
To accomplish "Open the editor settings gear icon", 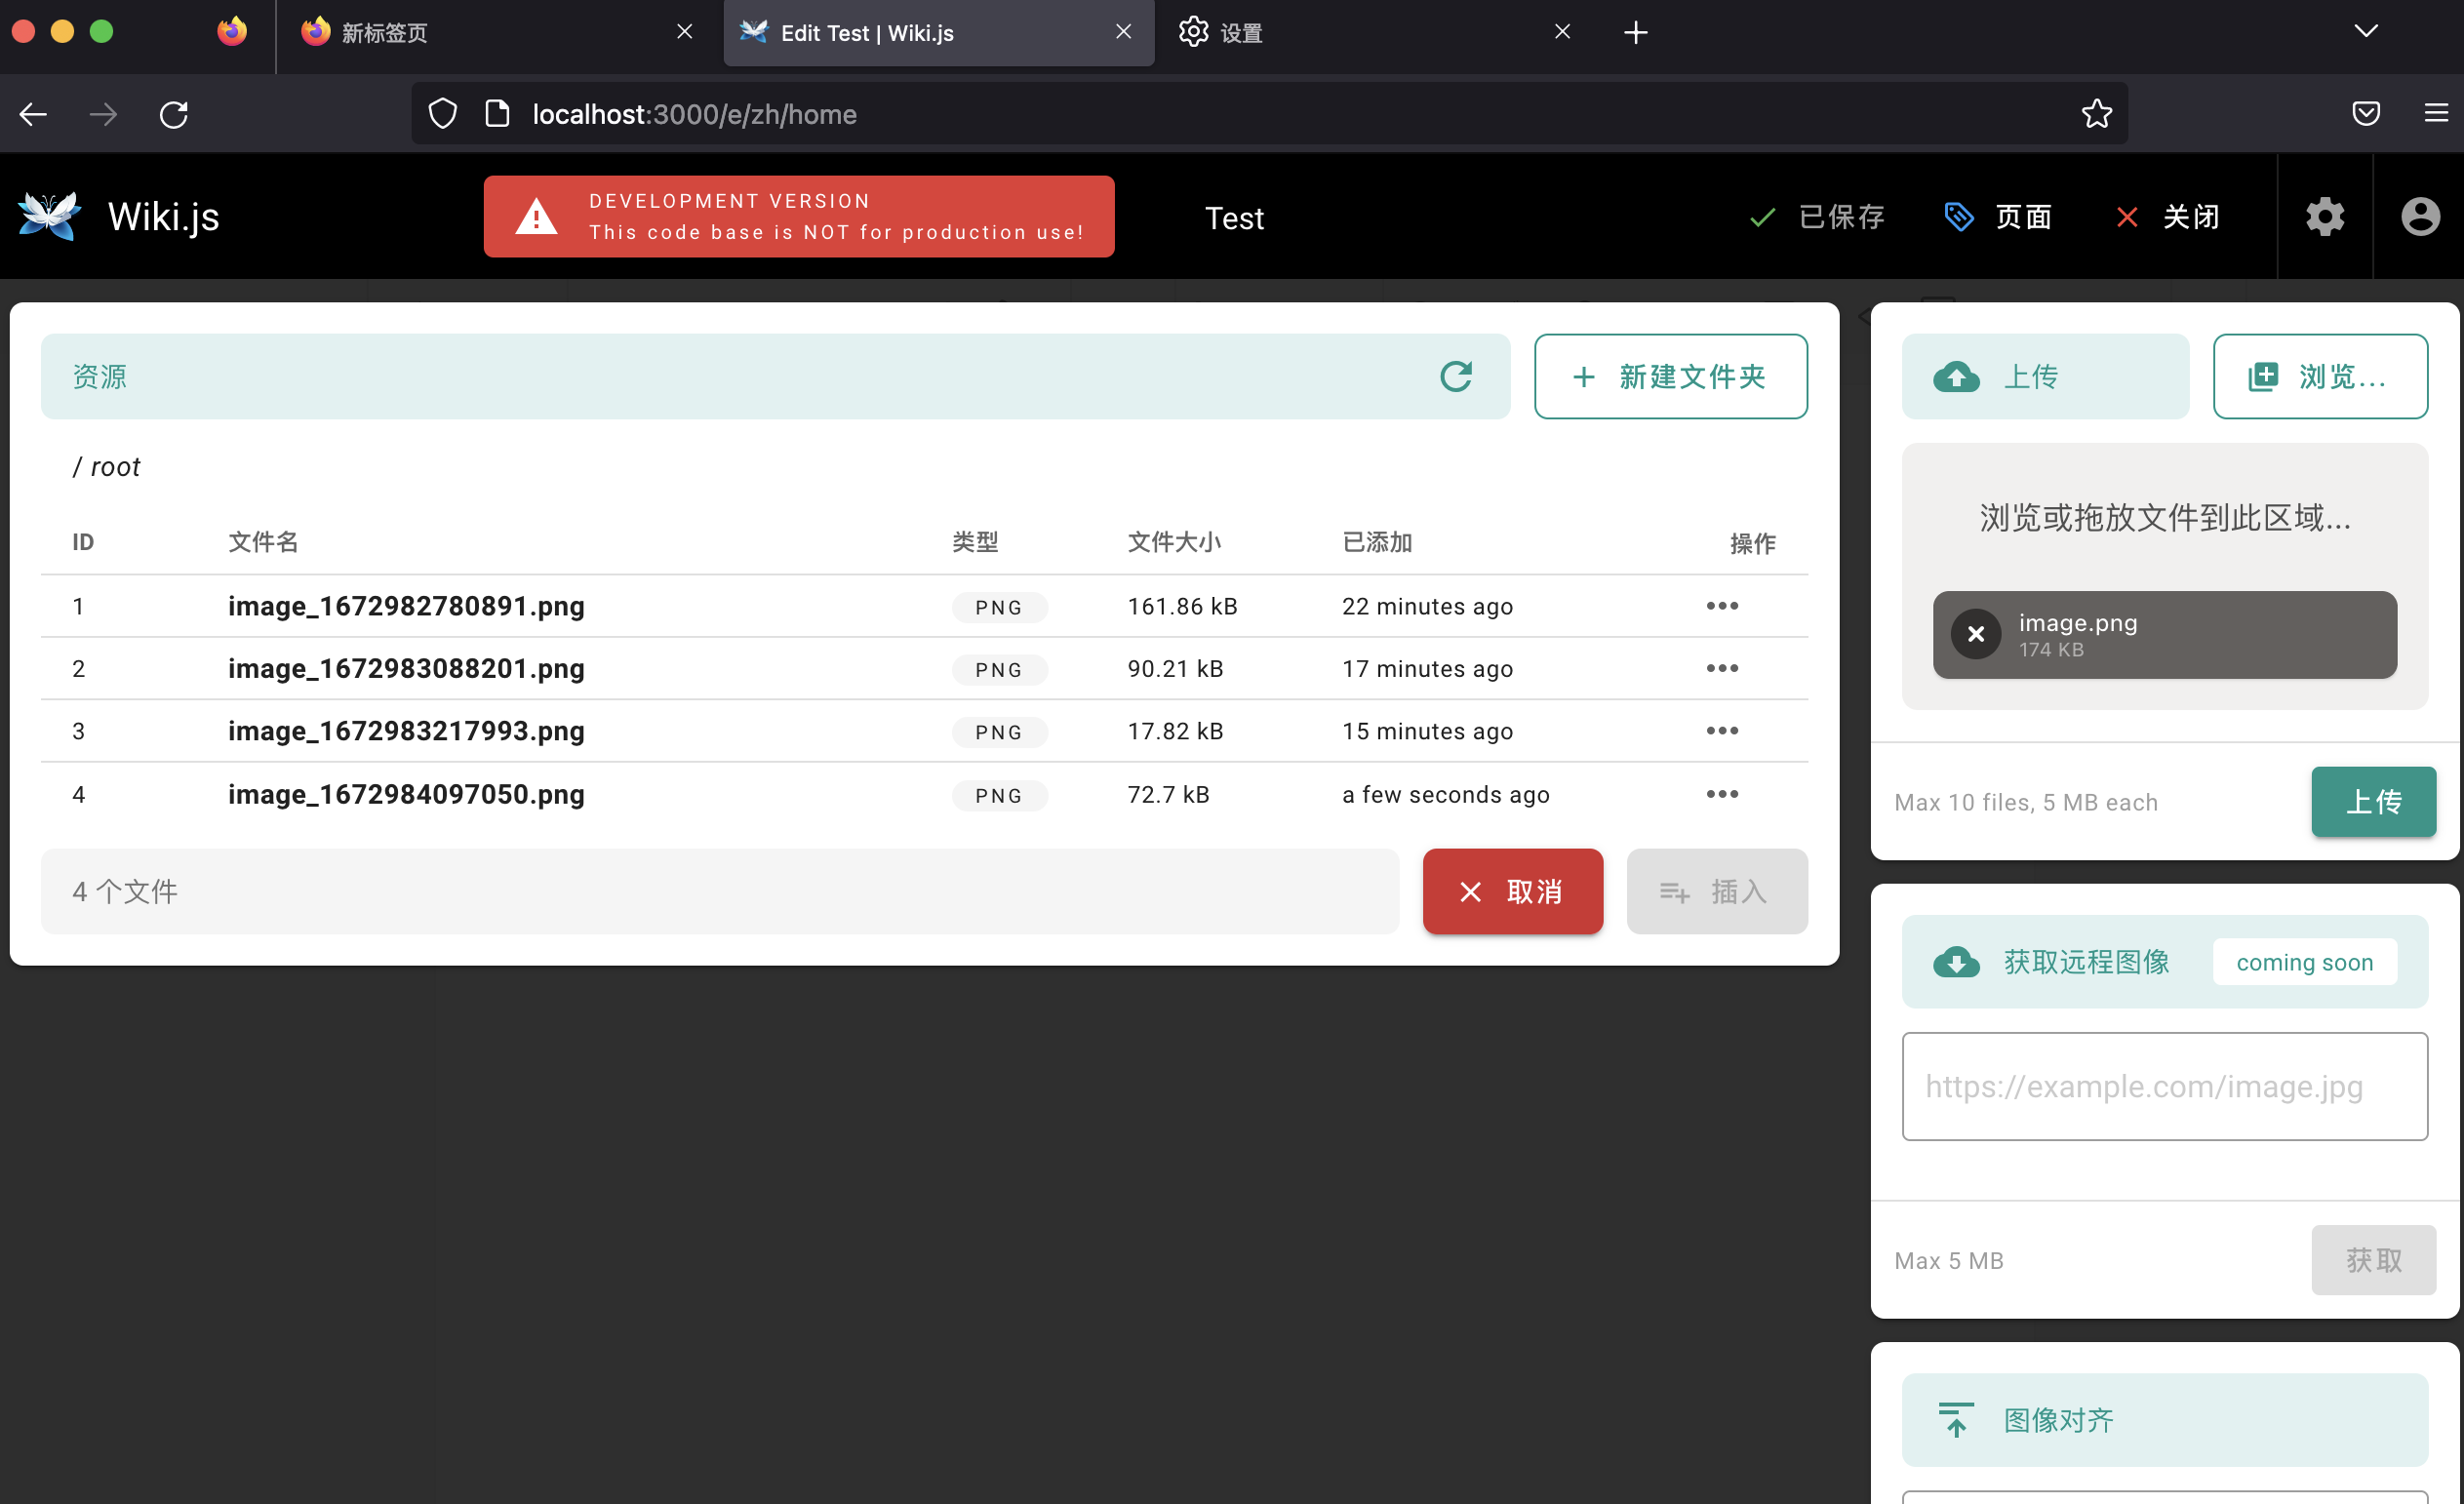I will 2325,216.
